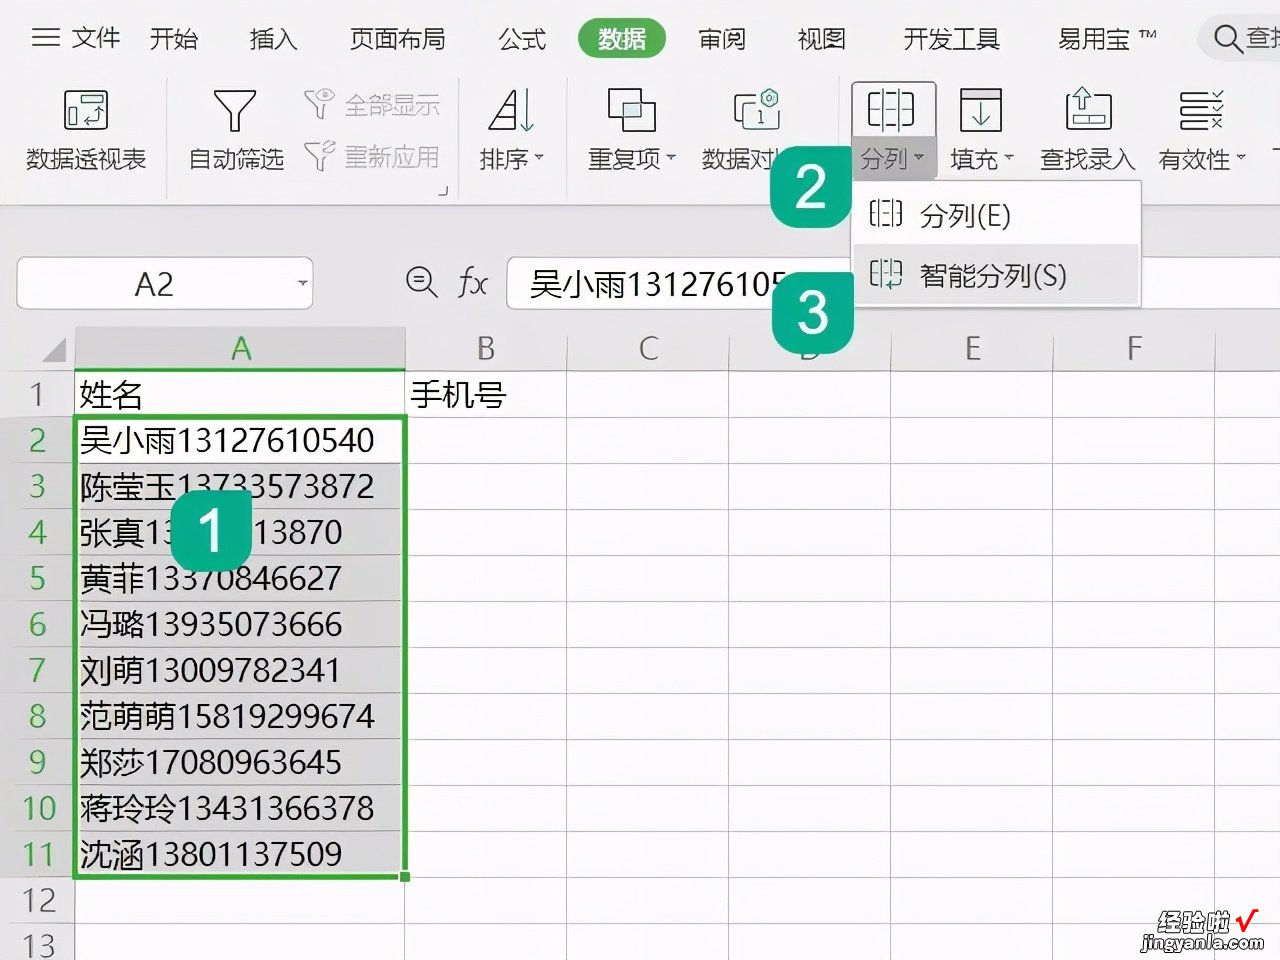The height and width of the screenshot is (960, 1280).
Task: Click the 自动筛选 button label
Action: pyautogui.click(x=236, y=159)
